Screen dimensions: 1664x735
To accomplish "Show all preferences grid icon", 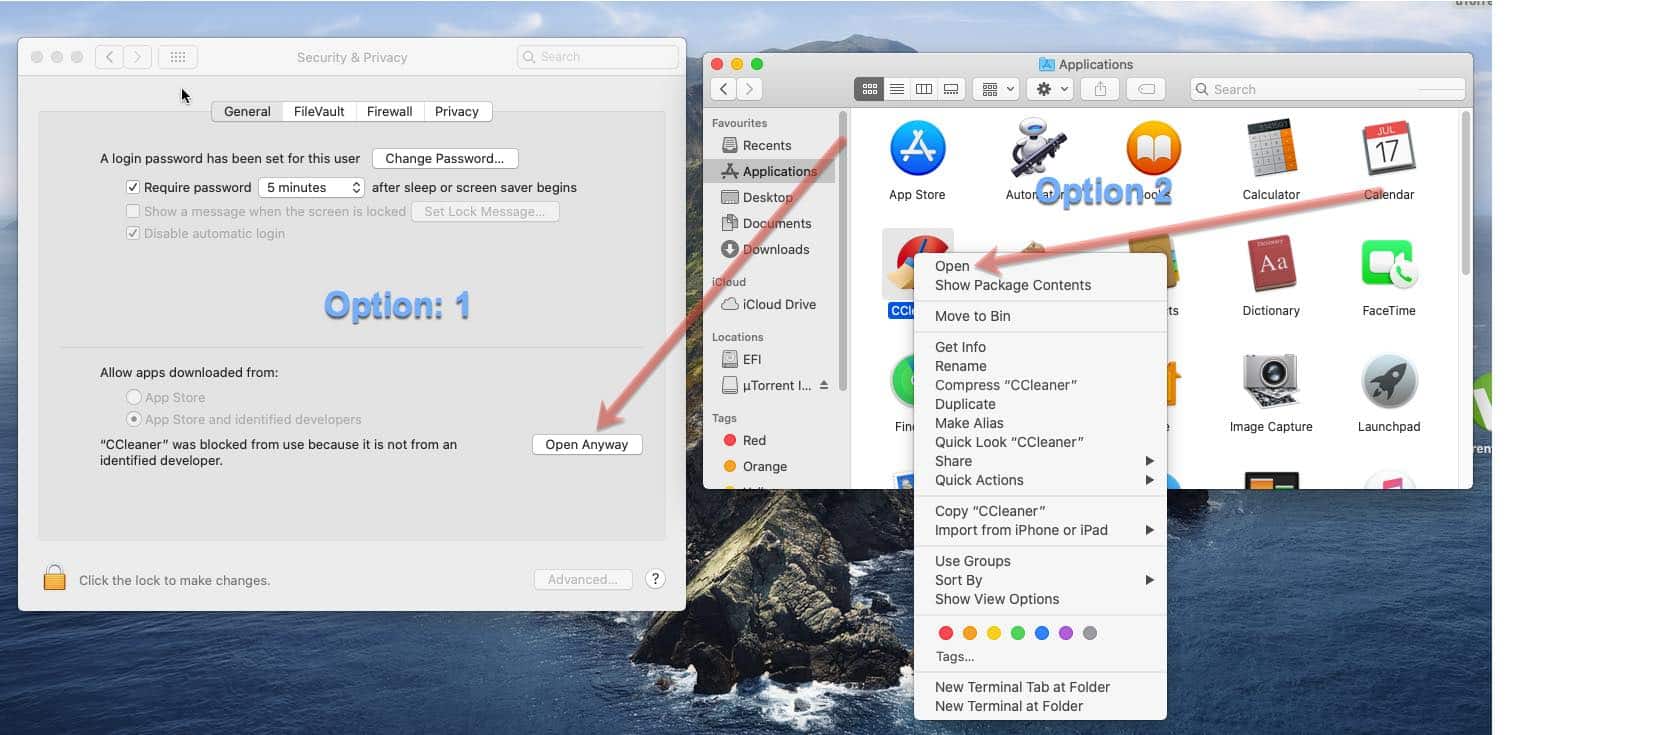I will point(178,57).
